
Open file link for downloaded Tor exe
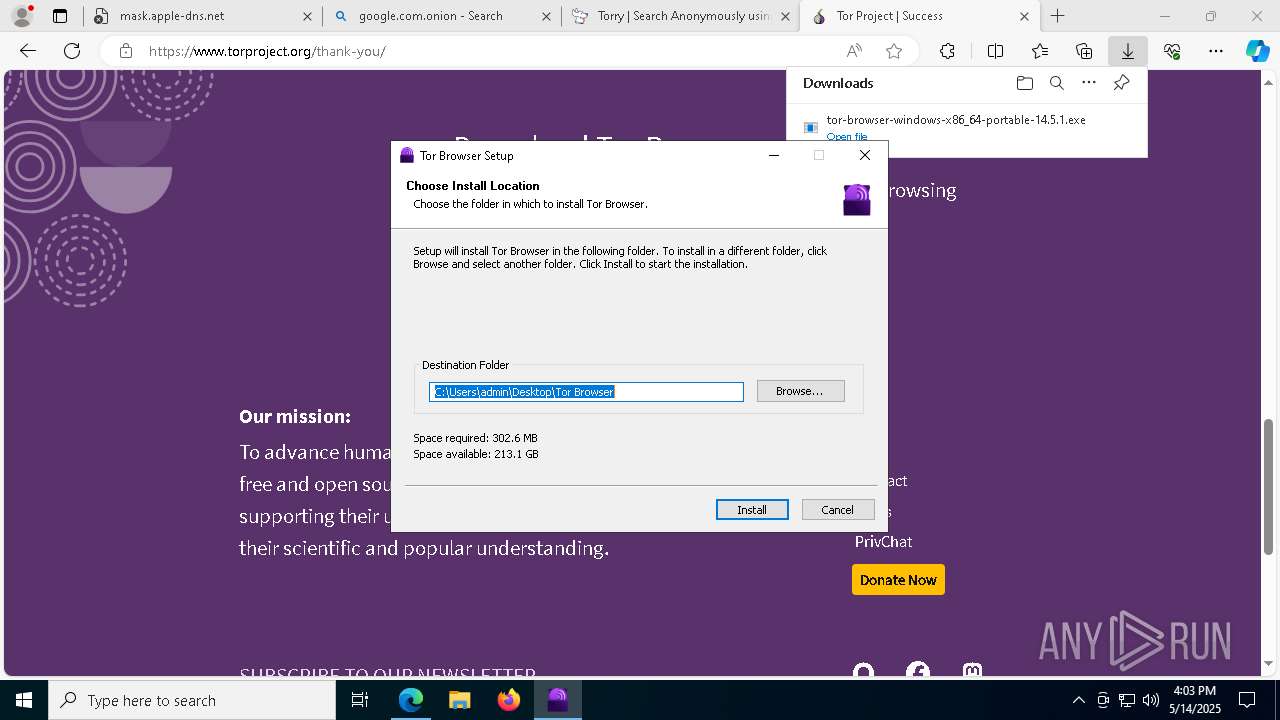point(847,137)
